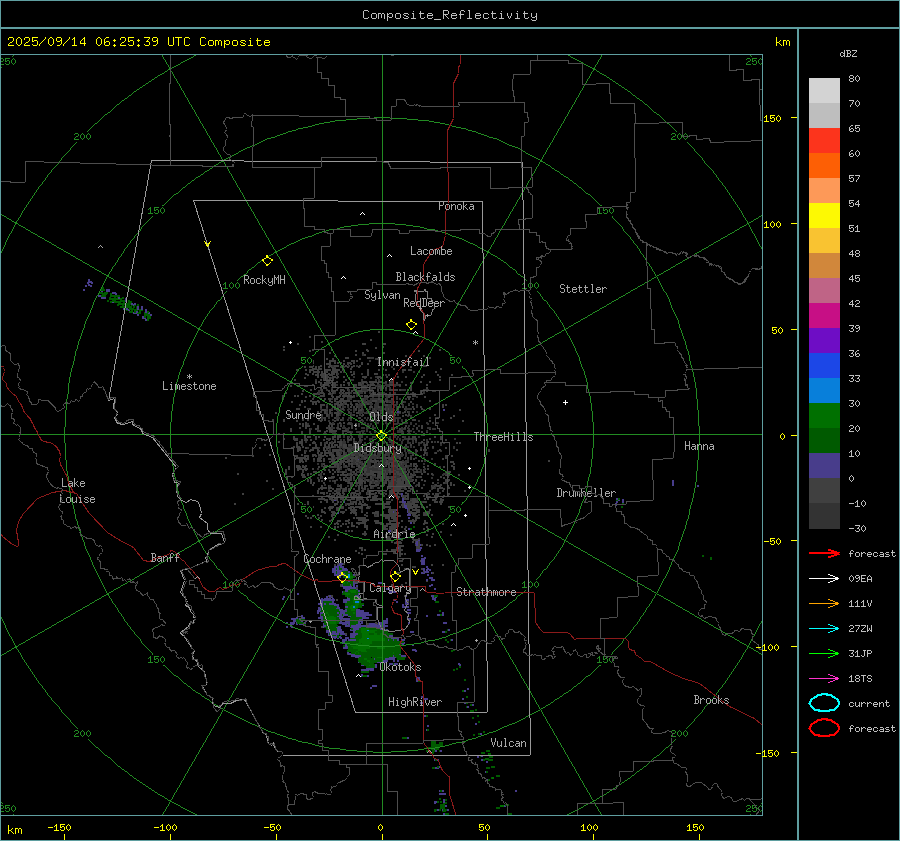Click the yellow diamond marker at RockyMH
The height and width of the screenshot is (841, 900).
click(267, 261)
